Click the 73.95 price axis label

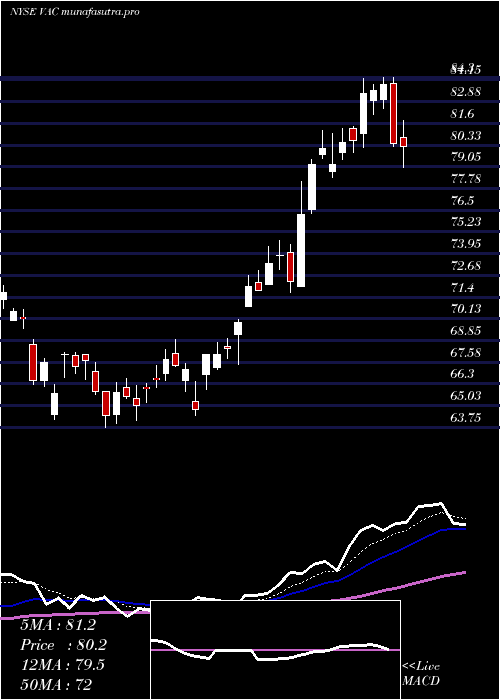[x=466, y=244]
